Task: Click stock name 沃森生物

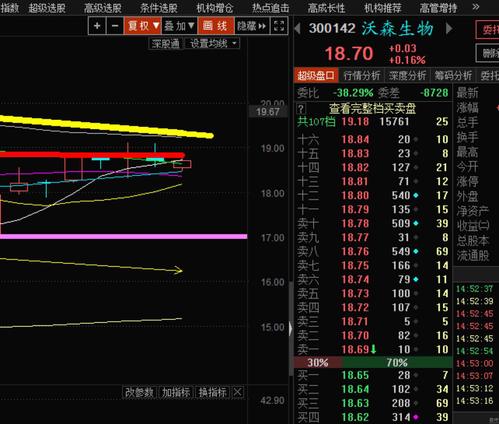Action: [398, 29]
